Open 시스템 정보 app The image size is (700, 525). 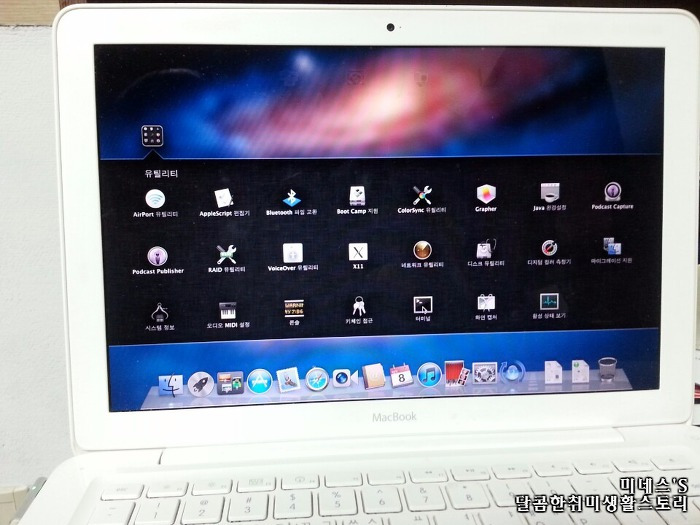(160, 312)
